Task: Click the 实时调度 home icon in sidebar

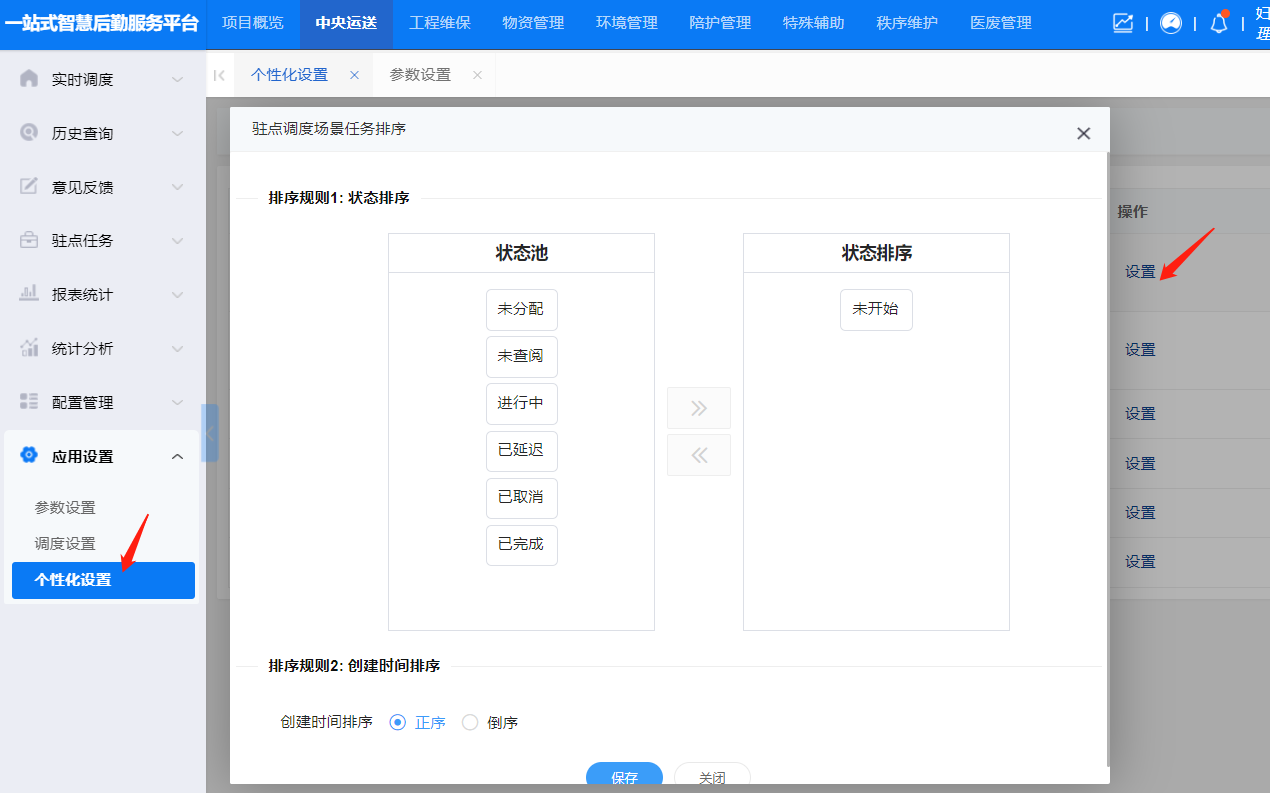Action: point(29,79)
